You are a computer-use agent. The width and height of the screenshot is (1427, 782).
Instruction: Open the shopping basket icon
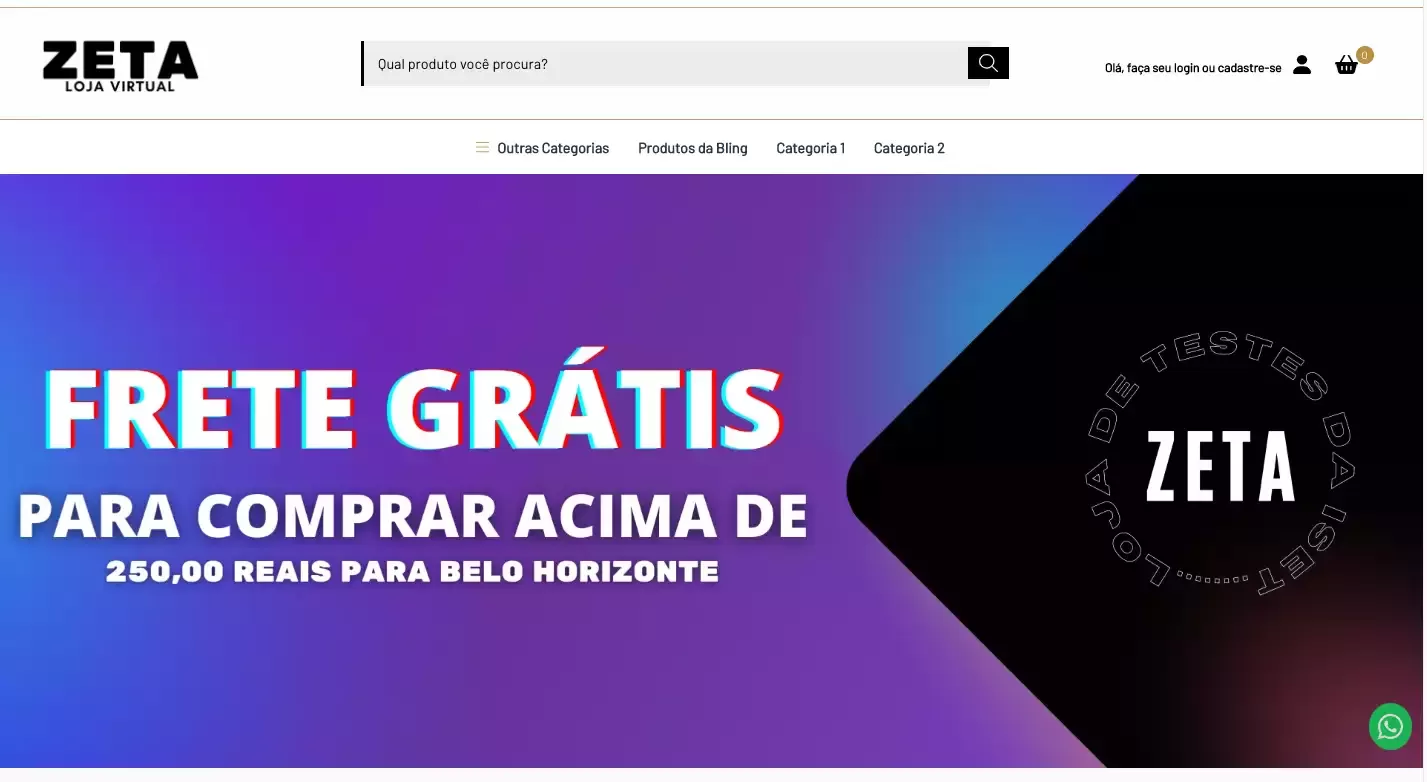(x=1346, y=65)
